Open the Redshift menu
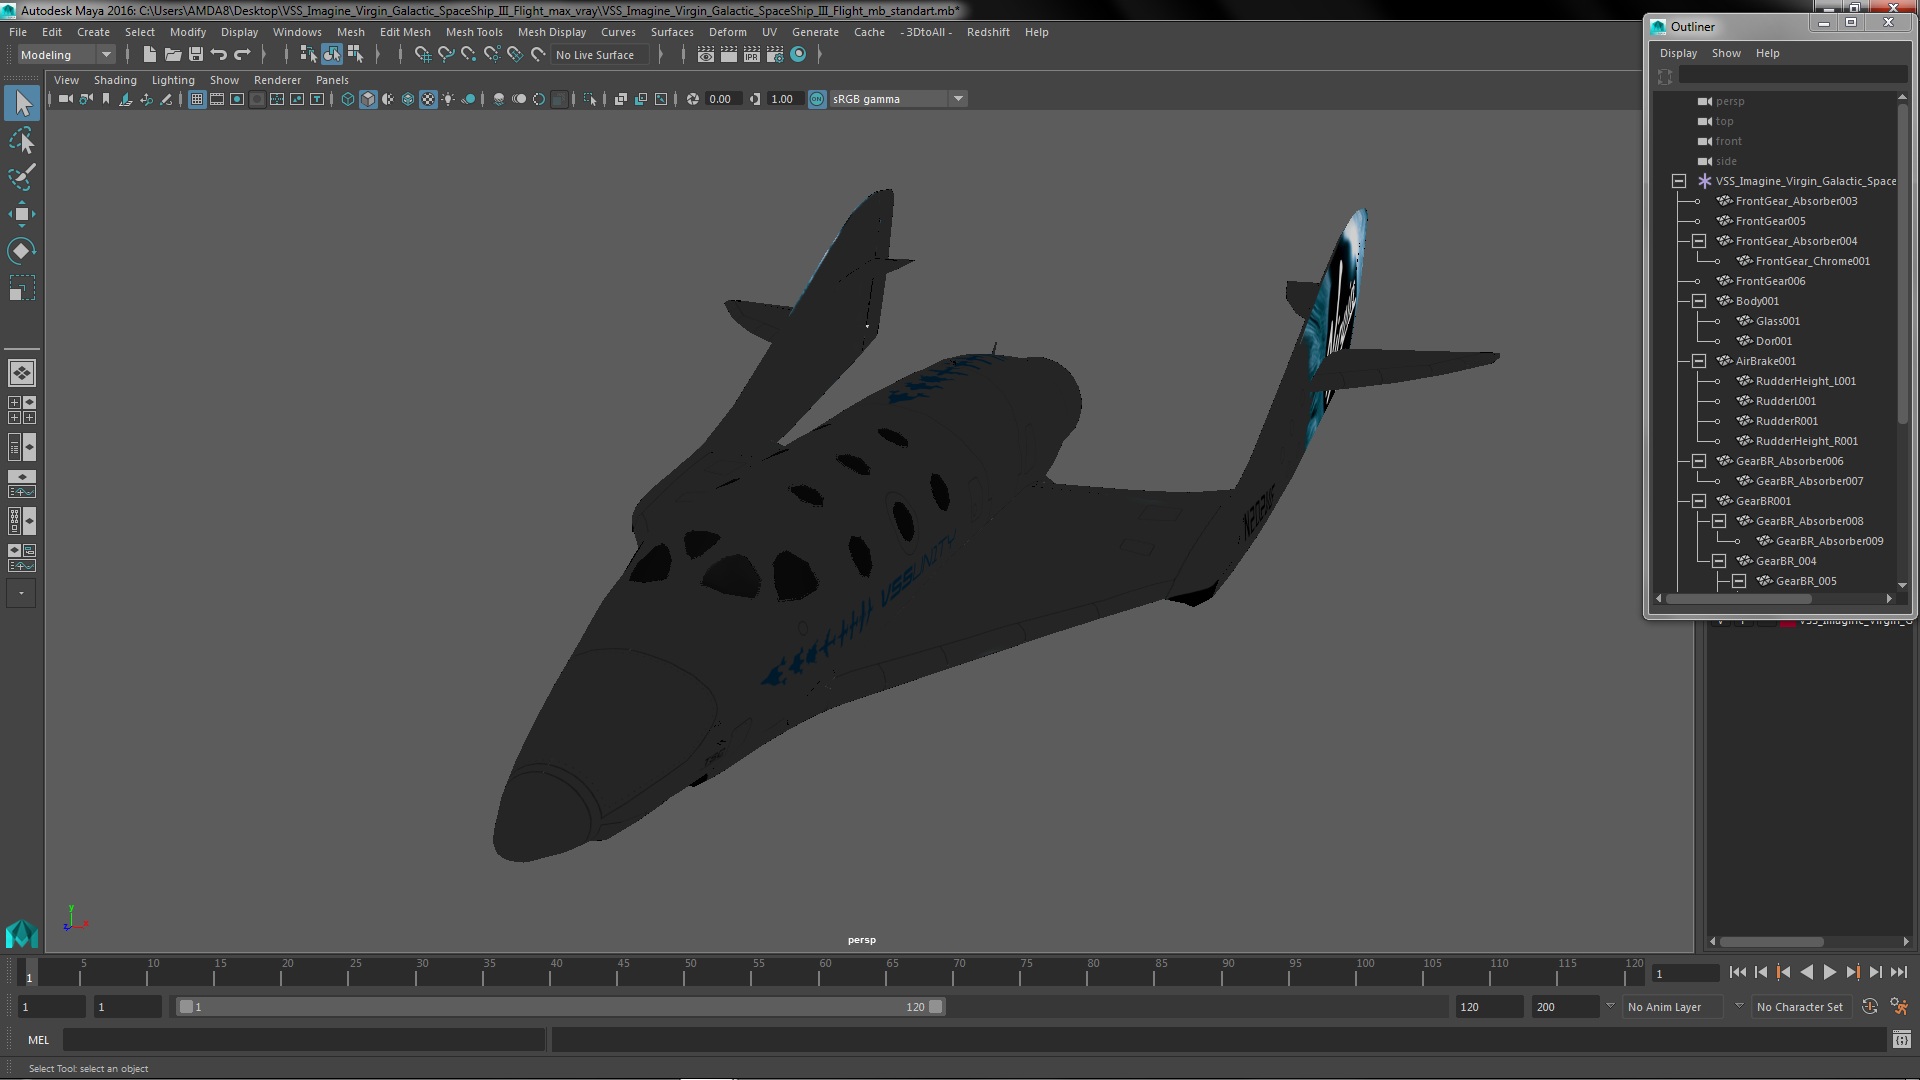Screen dimensions: 1920x1080 [x=988, y=32]
